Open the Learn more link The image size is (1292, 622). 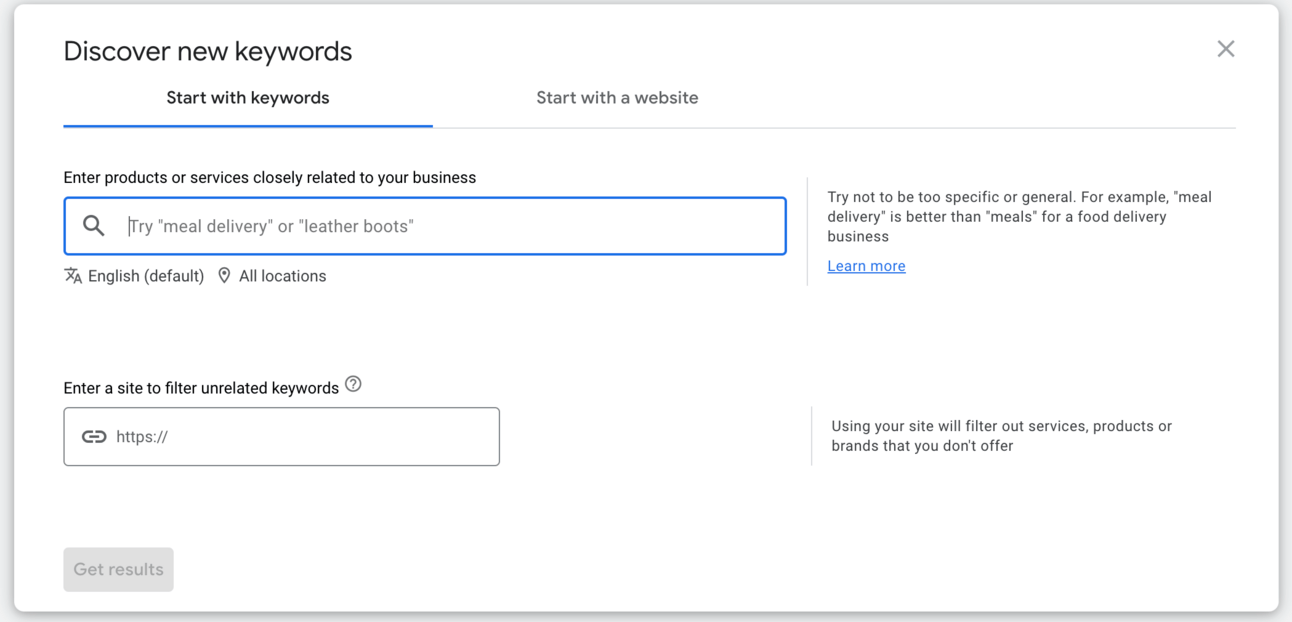tap(866, 266)
